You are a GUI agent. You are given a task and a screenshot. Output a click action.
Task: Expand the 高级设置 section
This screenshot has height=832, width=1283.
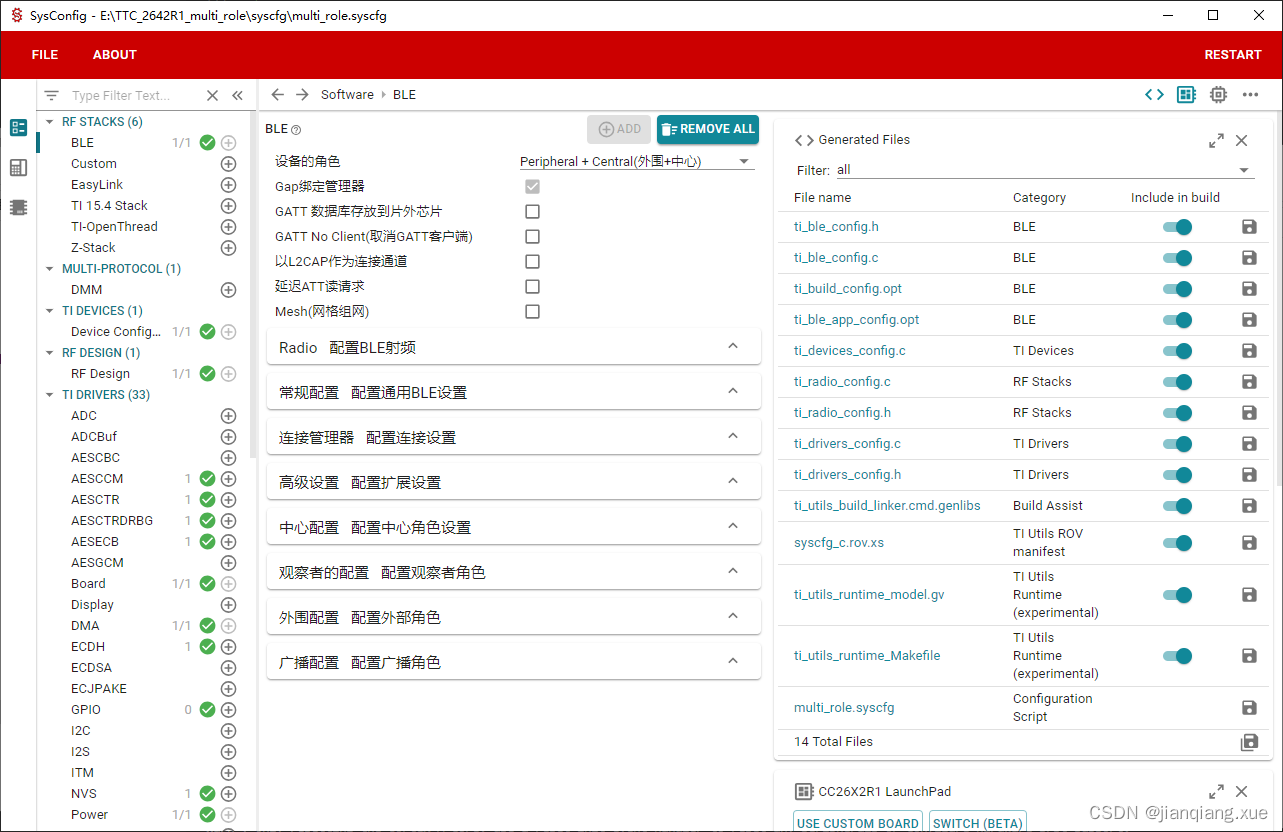514,482
